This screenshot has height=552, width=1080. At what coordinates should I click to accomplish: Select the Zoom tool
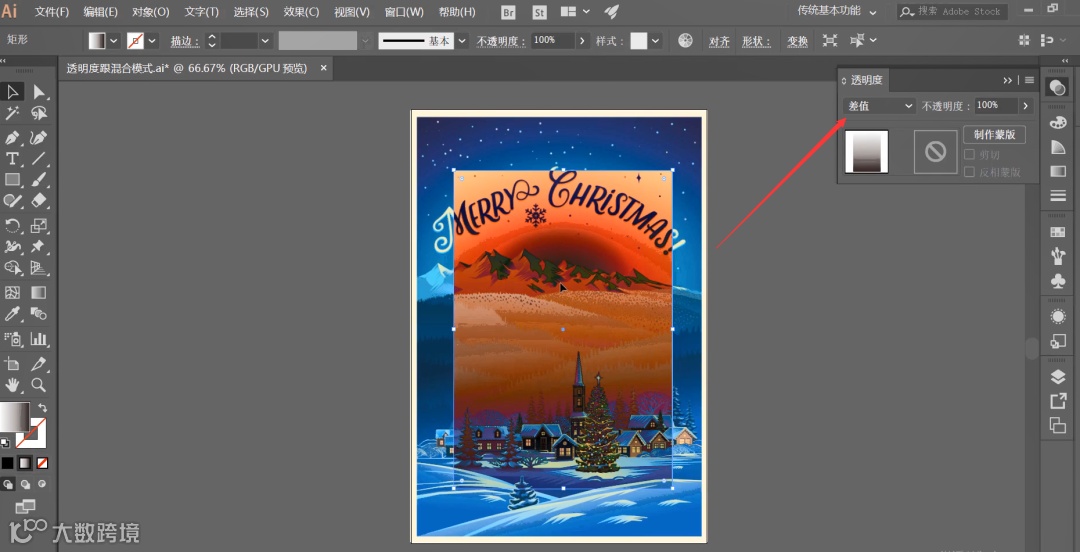[x=39, y=385]
